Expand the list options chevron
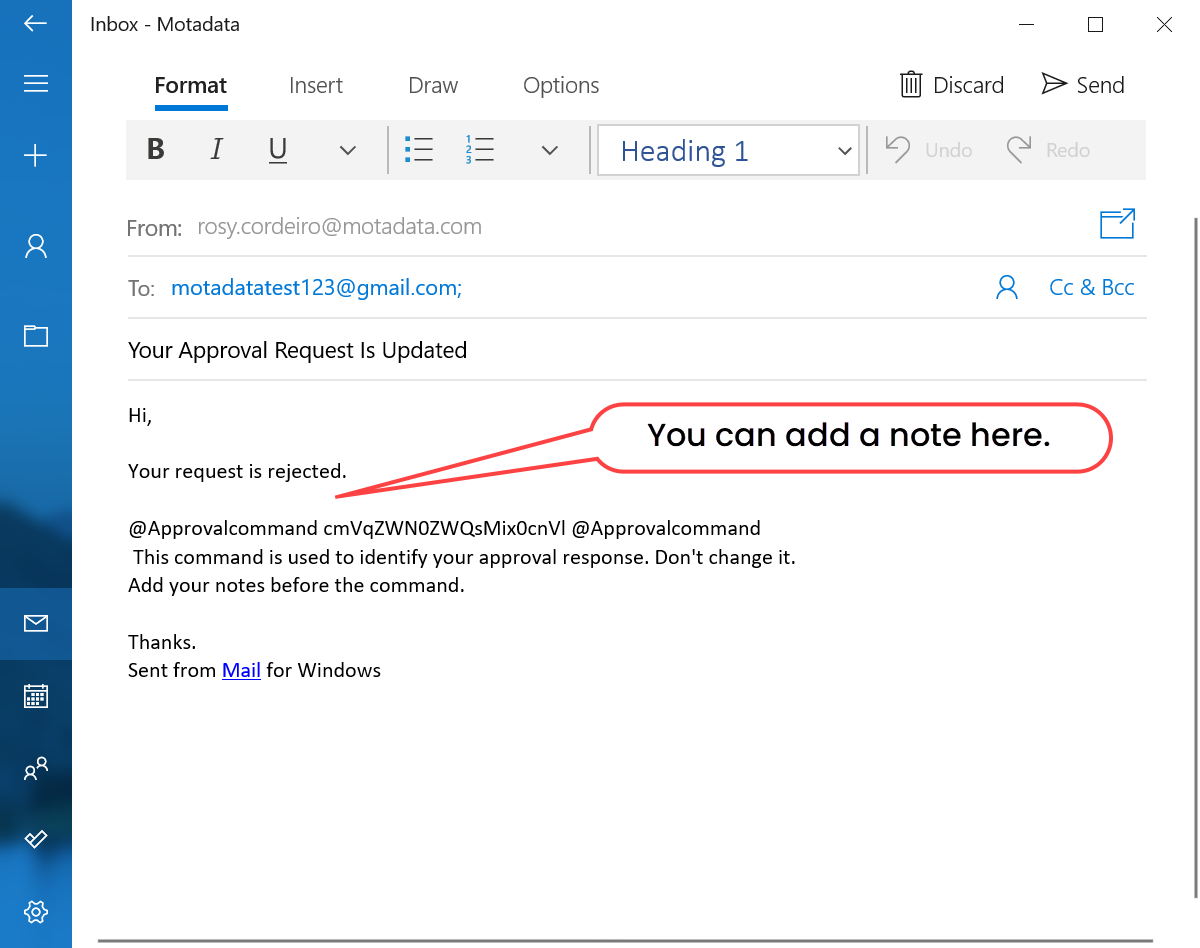The width and height of the screenshot is (1200, 948). pos(549,150)
